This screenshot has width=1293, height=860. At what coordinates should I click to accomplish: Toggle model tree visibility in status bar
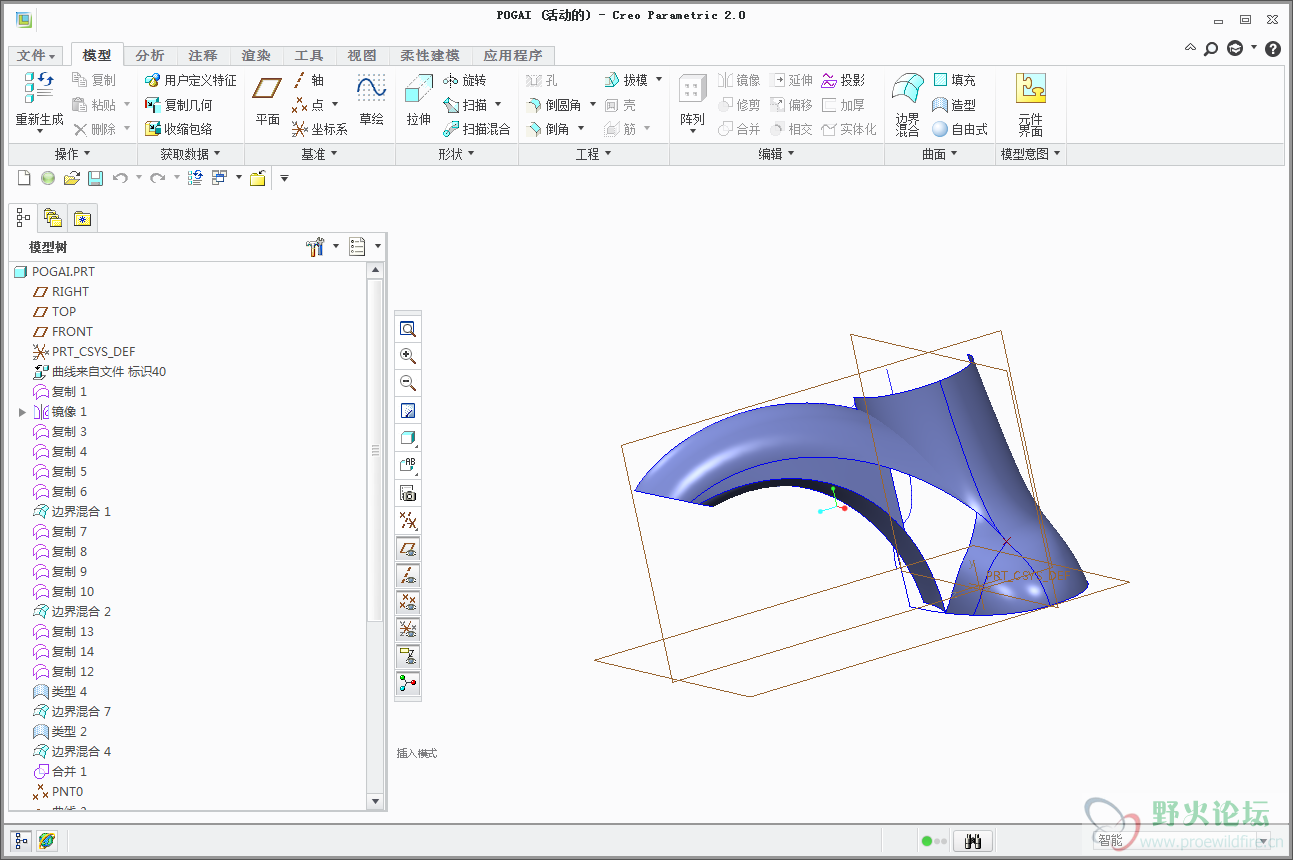coord(22,841)
